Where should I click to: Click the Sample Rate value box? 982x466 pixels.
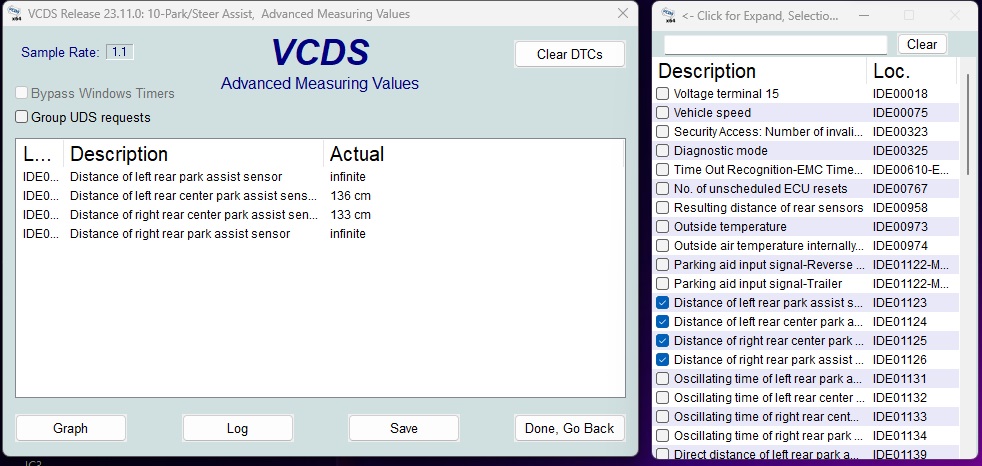click(119, 52)
